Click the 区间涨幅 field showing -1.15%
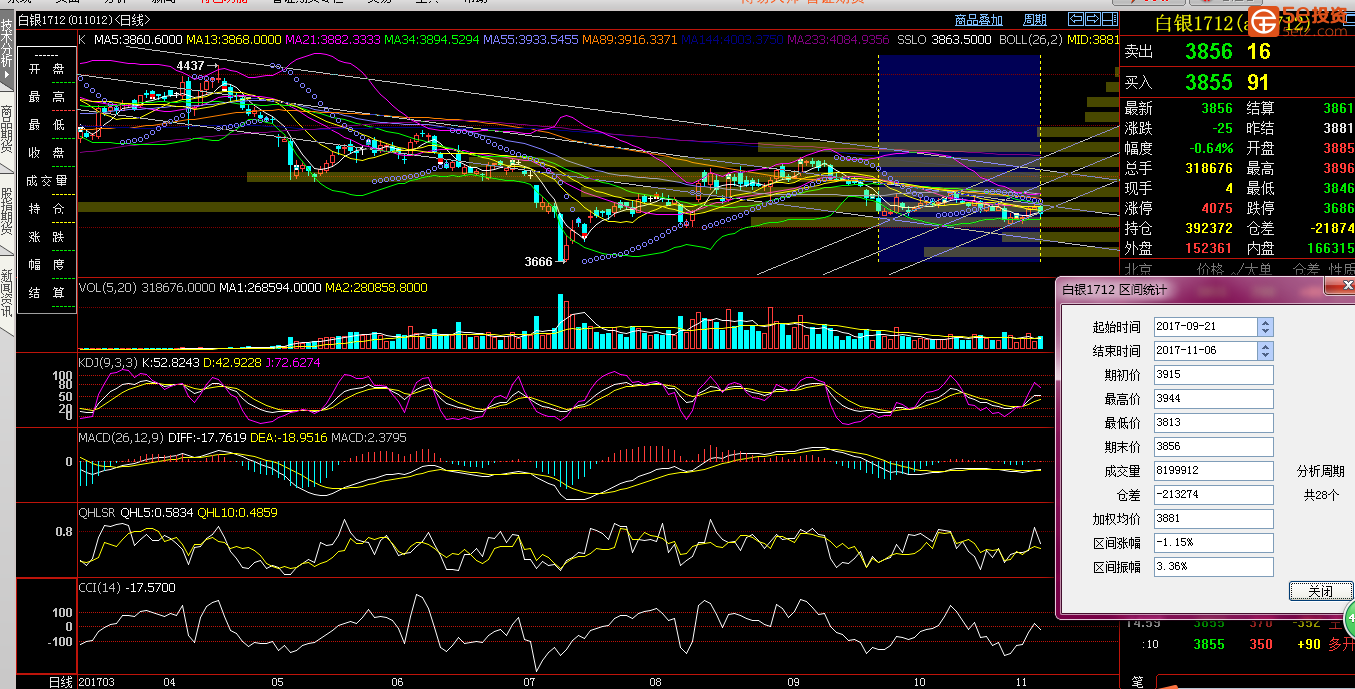Screen dimensions: 1355x689 click(1214, 543)
